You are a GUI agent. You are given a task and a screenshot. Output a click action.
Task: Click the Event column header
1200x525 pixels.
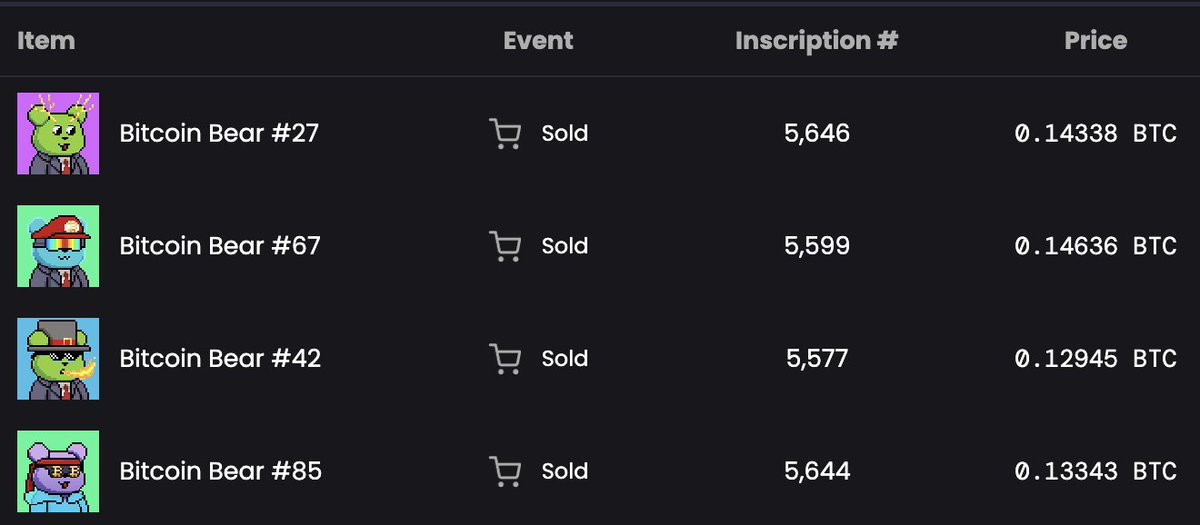pos(538,41)
